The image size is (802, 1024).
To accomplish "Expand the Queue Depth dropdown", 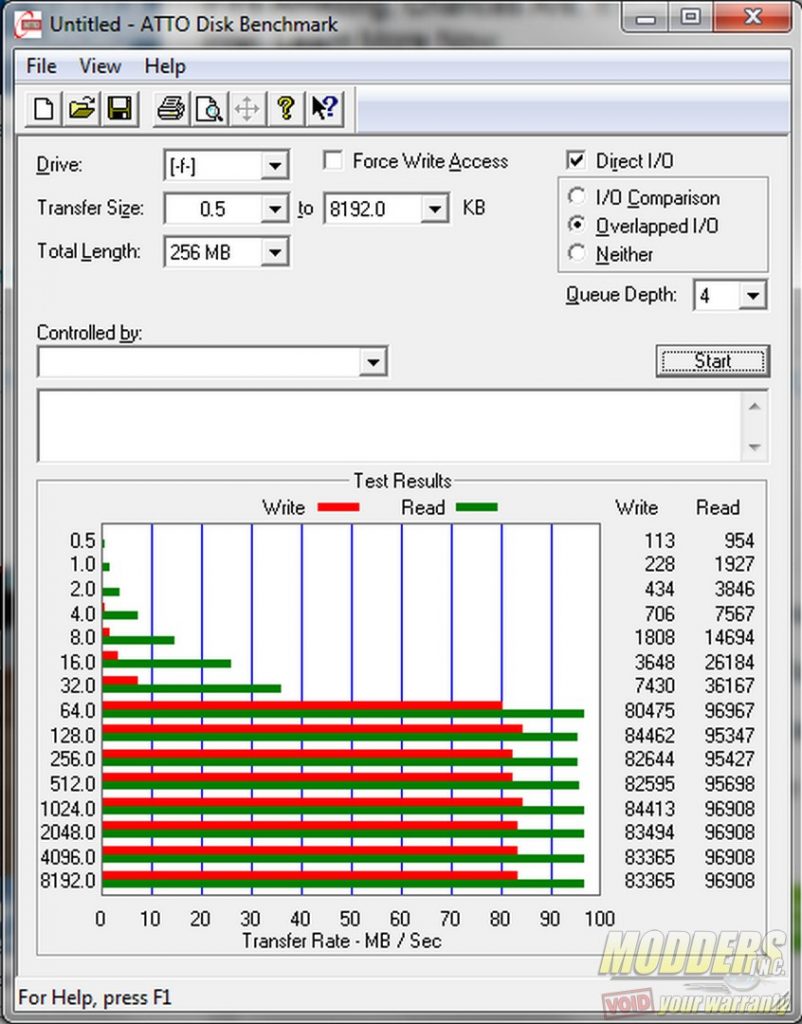I will point(753,296).
